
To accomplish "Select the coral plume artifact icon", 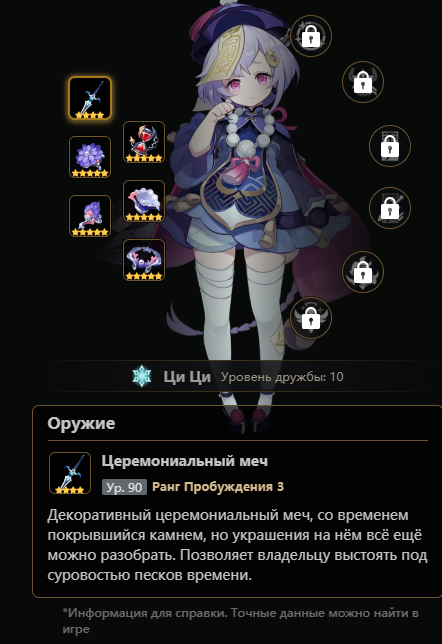I will 90,216.
